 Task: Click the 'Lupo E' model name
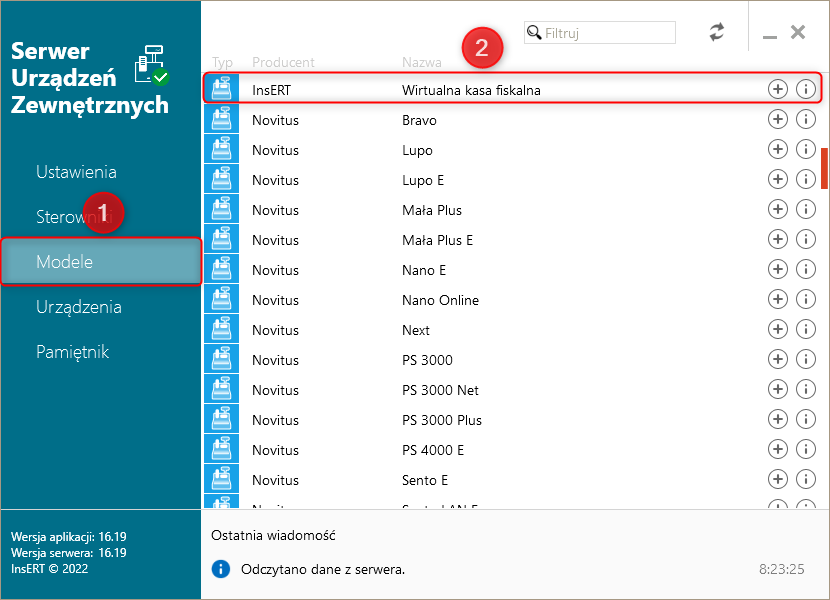click(423, 180)
